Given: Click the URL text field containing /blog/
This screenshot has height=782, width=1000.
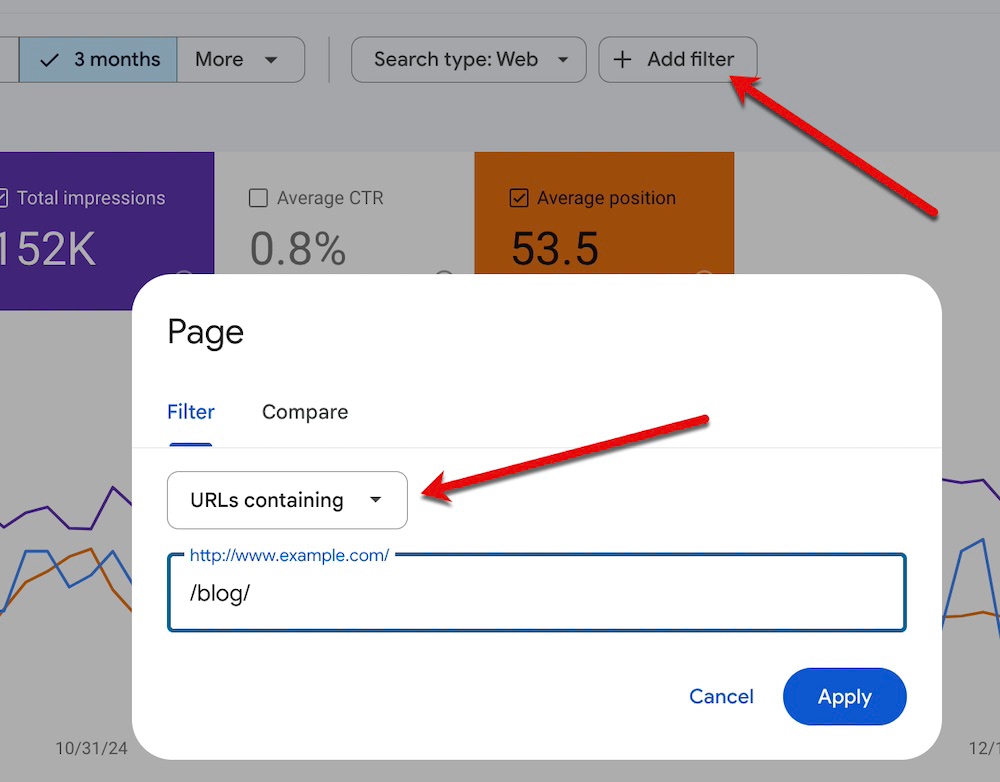Looking at the screenshot, I should click(536, 593).
